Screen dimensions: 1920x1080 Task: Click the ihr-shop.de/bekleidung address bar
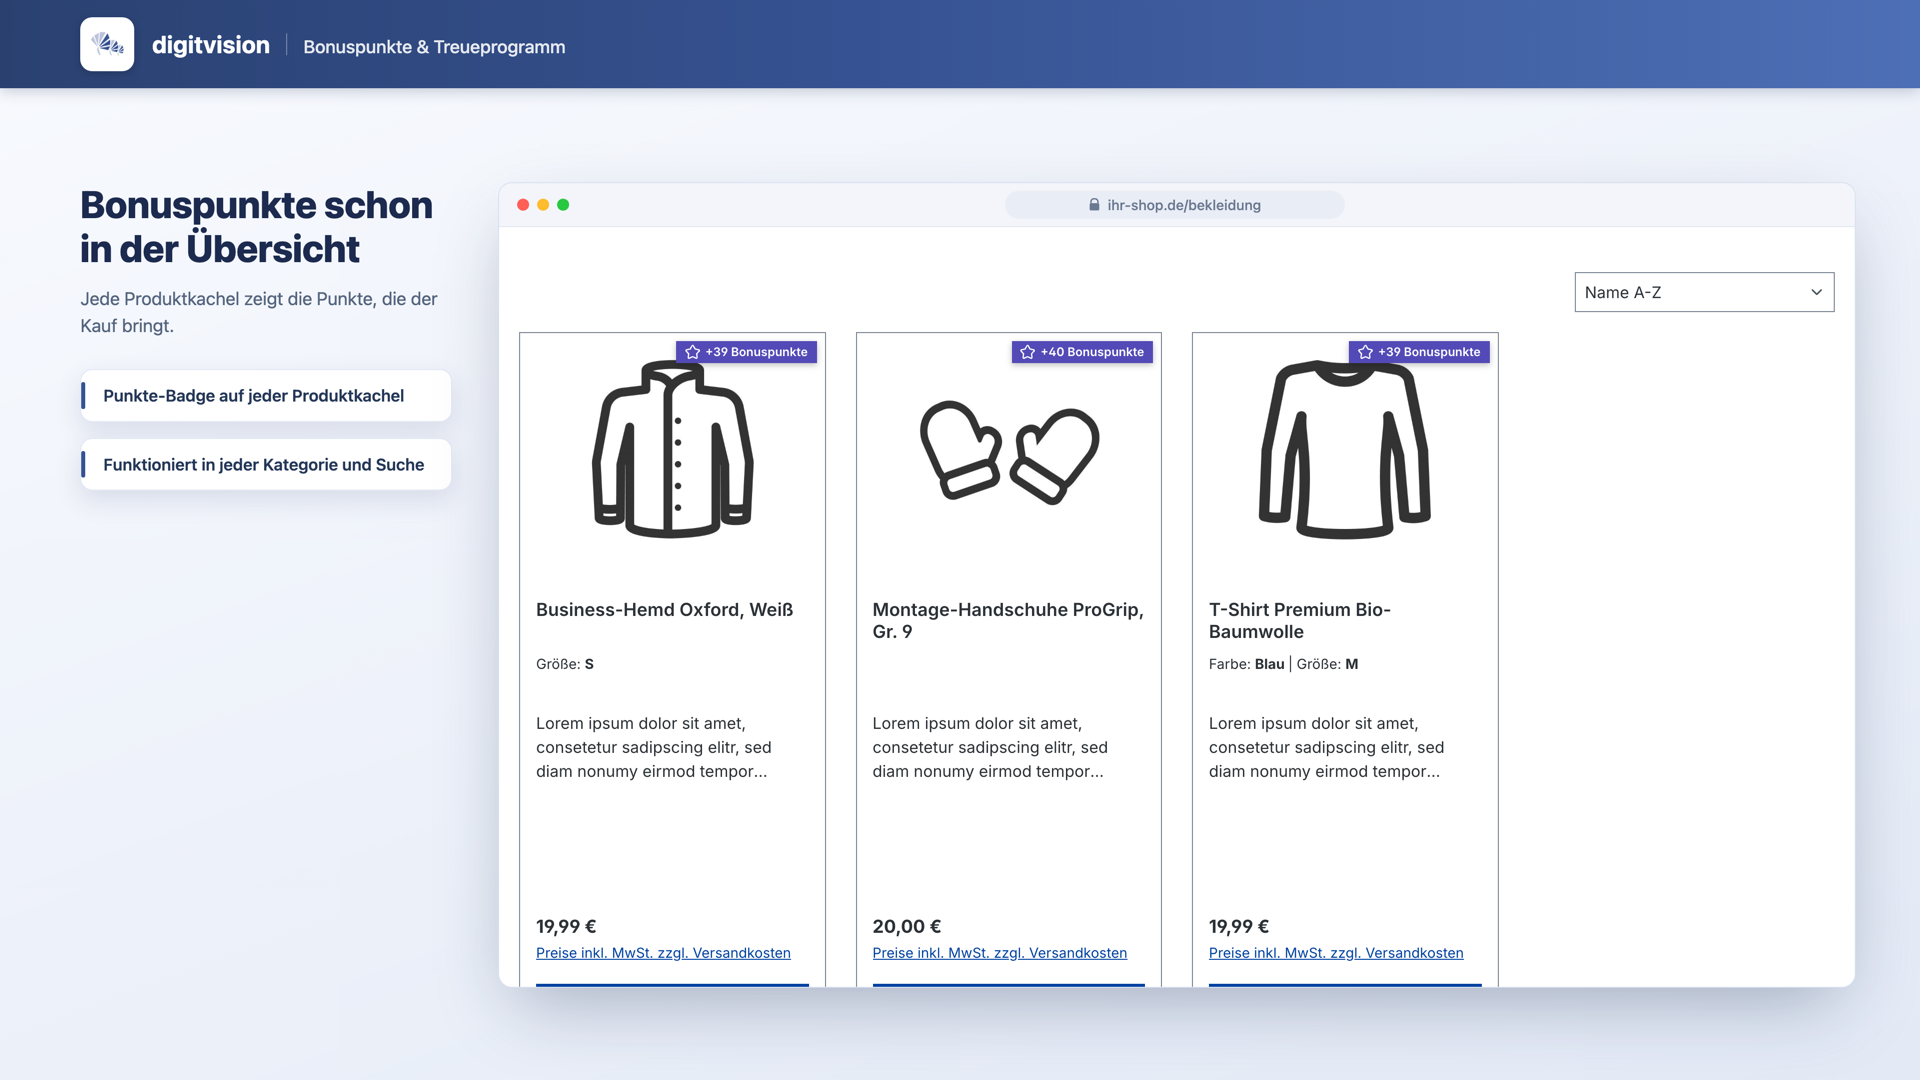(x=1174, y=205)
